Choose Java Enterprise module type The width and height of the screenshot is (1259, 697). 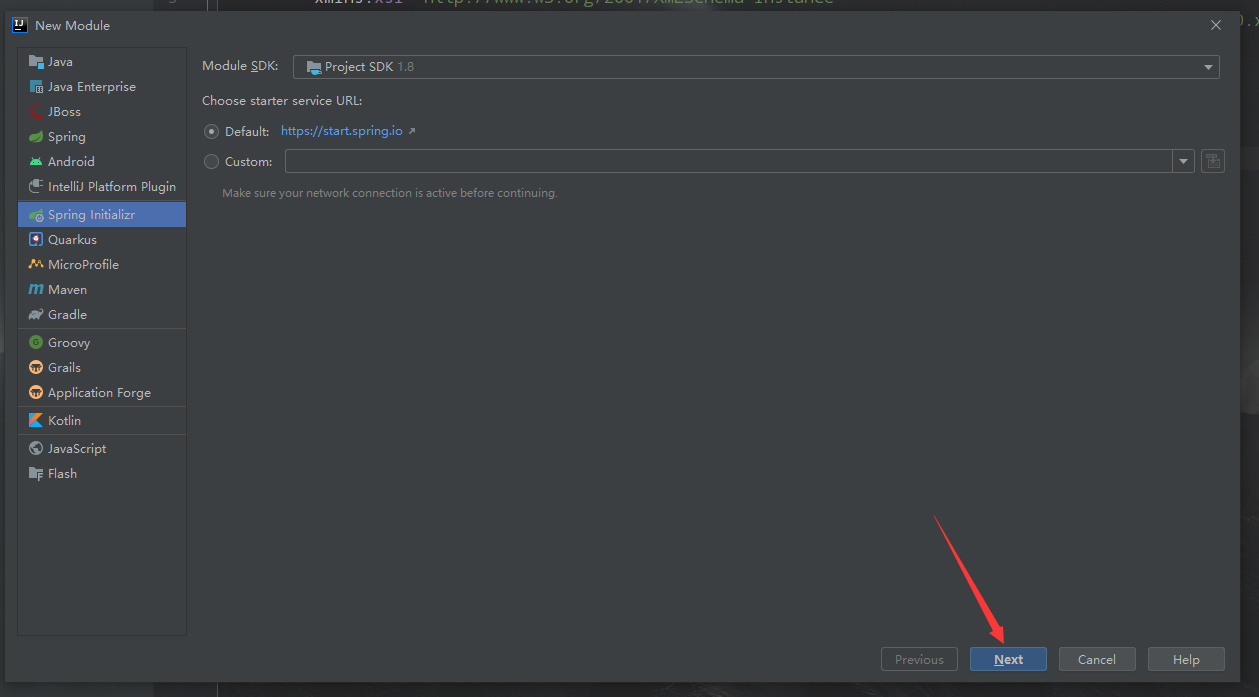click(102, 87)
